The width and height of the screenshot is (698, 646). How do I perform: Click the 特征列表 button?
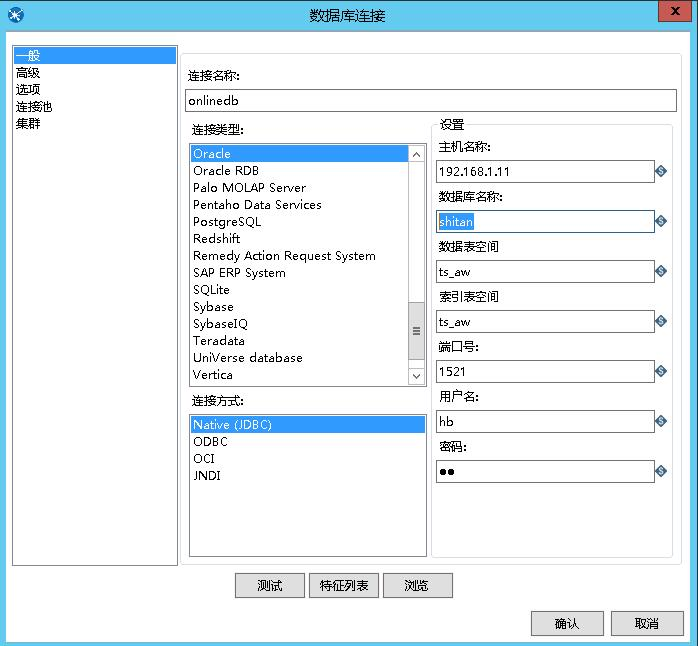click(344, 585)
